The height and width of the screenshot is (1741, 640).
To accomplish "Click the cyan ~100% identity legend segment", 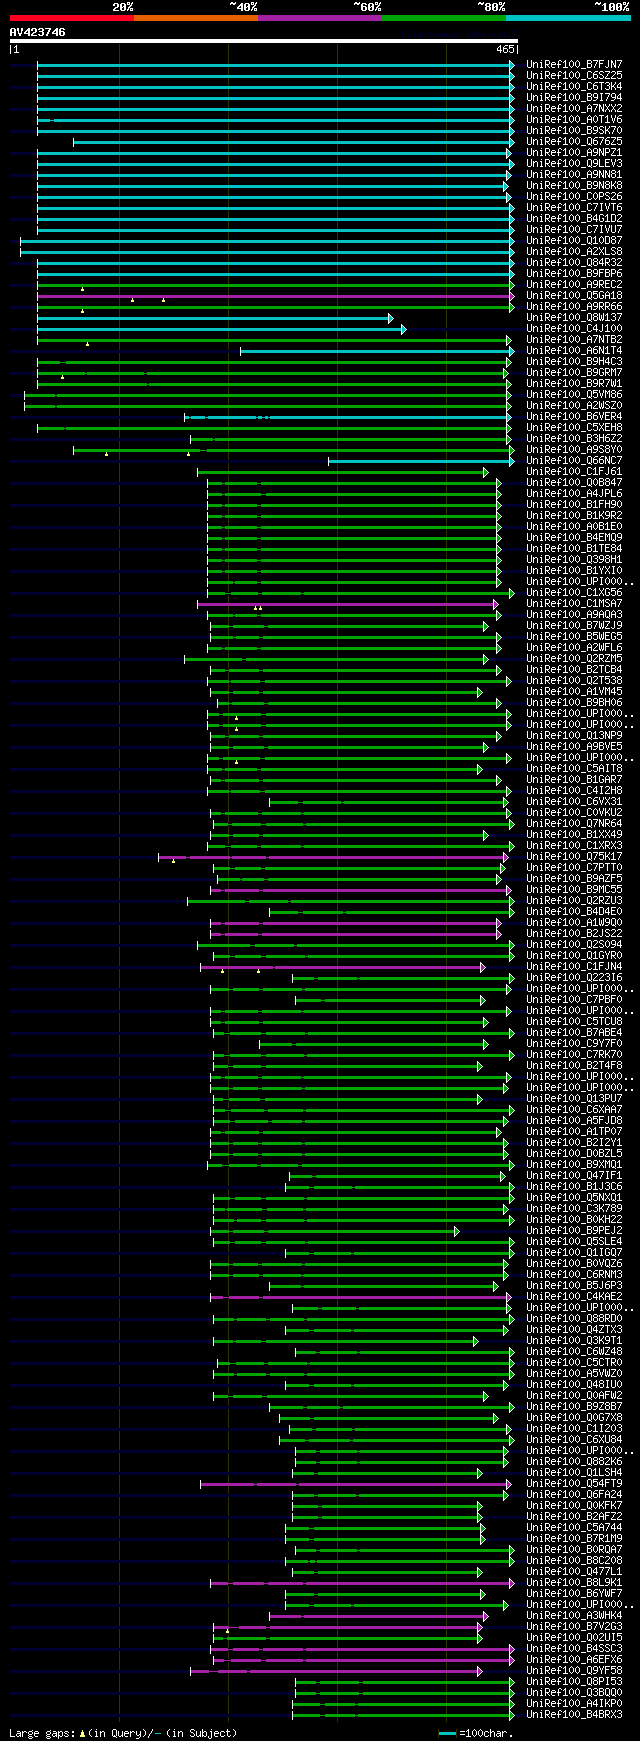I will (x=567, y=18).
